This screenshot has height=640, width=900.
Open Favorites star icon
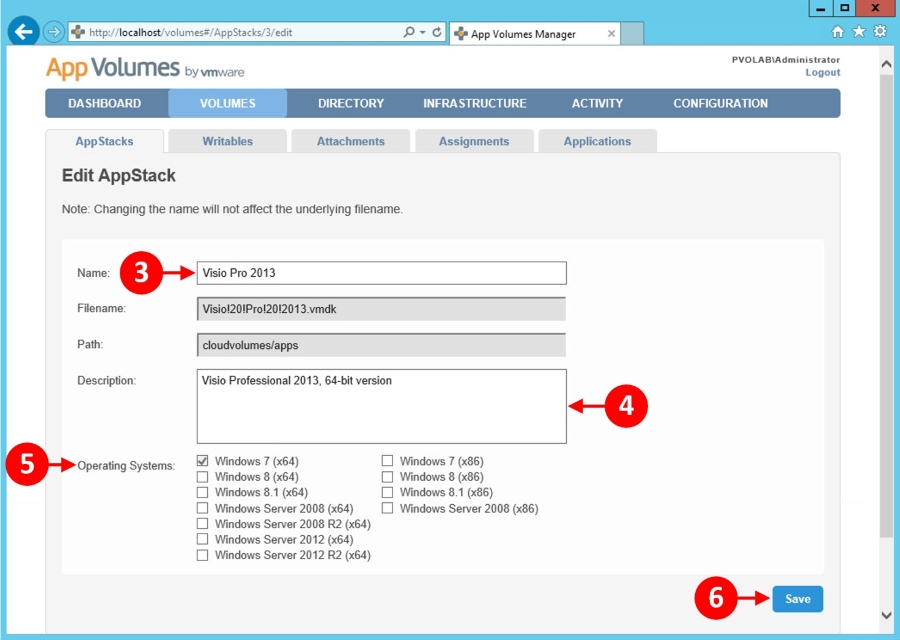coord(859,32)
